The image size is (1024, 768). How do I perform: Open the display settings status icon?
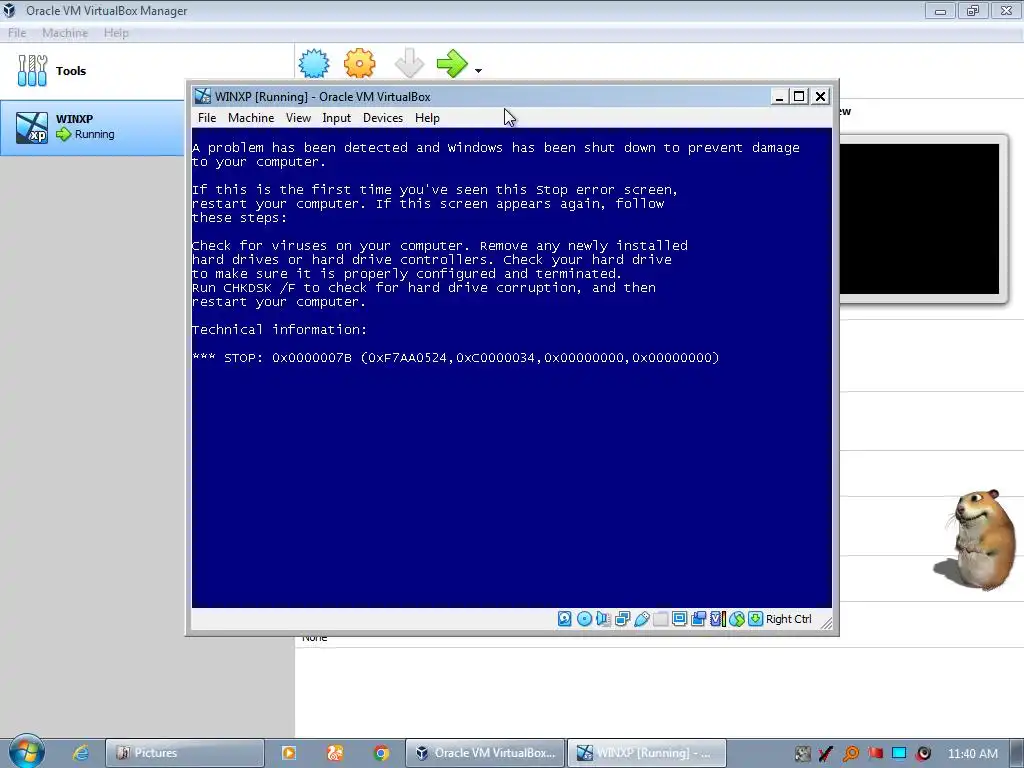679,618
